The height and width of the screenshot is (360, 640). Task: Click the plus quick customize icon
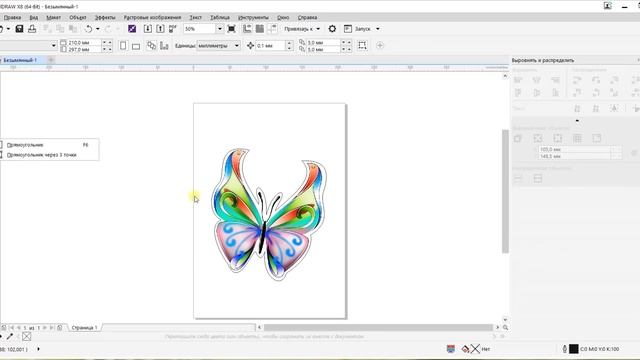pos(380,46)
